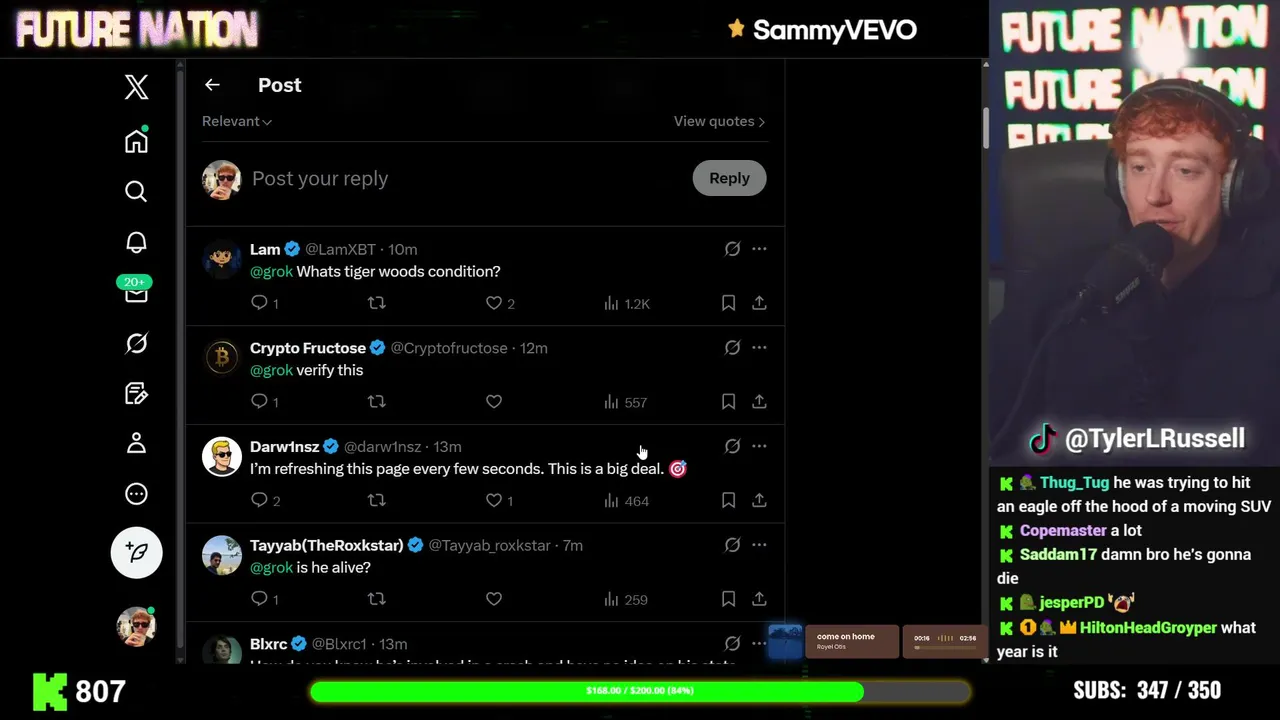Viewport: 1280px width, 720px height.
Task: Open Profile person icon in sidebar
Action: (136, 443)
